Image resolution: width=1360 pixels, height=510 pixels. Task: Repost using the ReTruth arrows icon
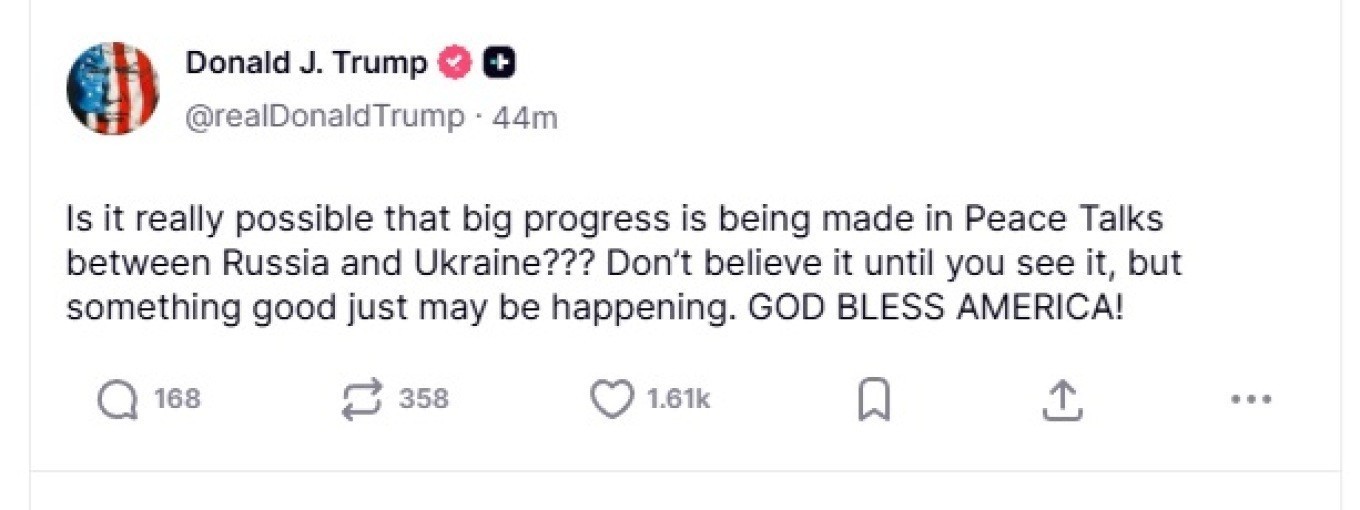coord(361,400)
